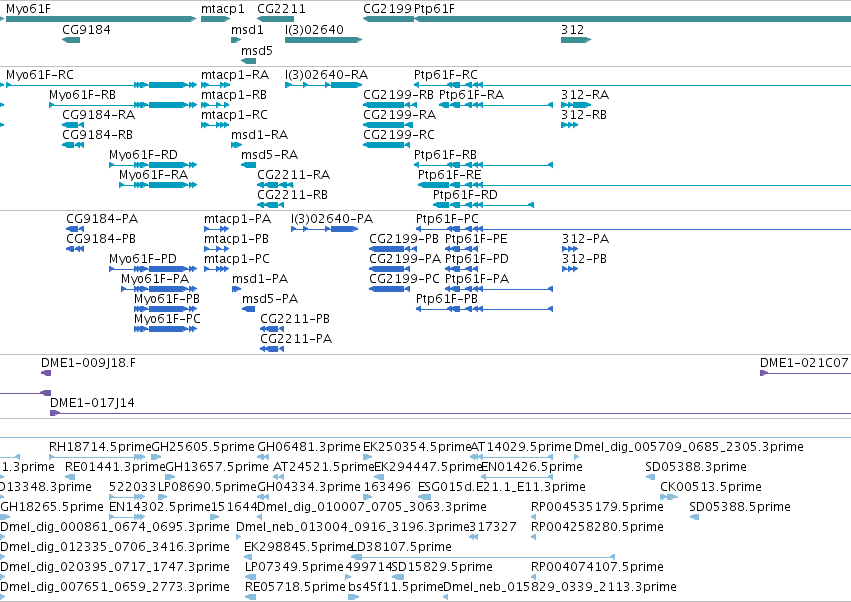Click the CG2211 gene label
The image size is (851, 602).
(x=281, y=9)
